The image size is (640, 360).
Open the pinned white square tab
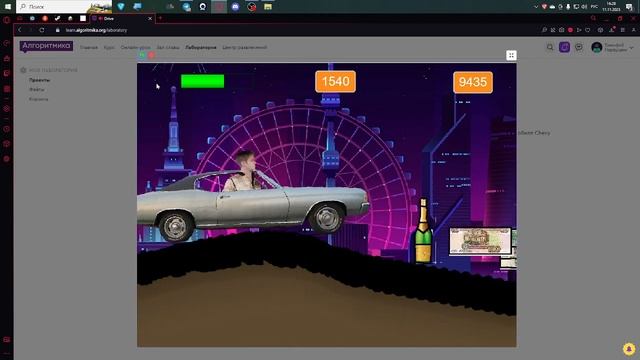83,18
